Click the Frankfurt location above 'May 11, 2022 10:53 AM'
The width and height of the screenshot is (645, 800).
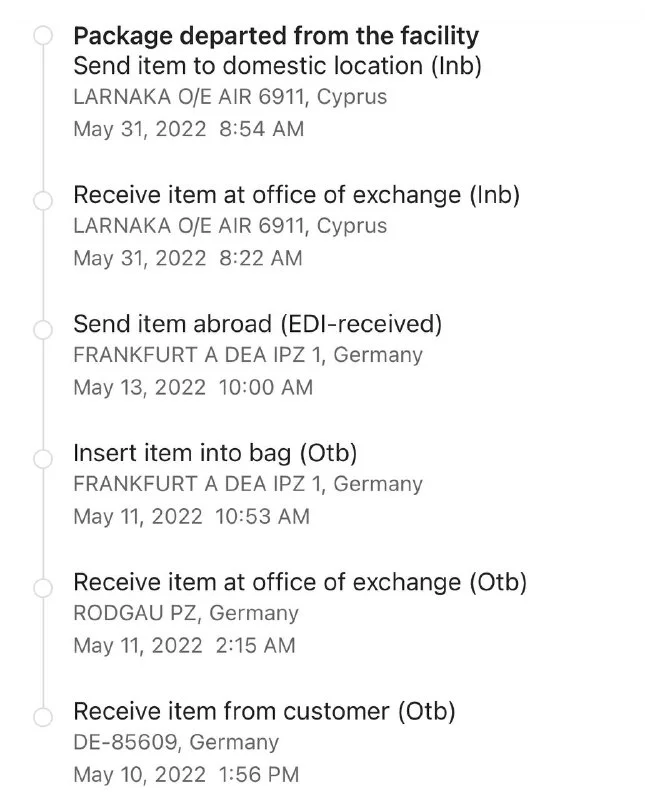248,484
